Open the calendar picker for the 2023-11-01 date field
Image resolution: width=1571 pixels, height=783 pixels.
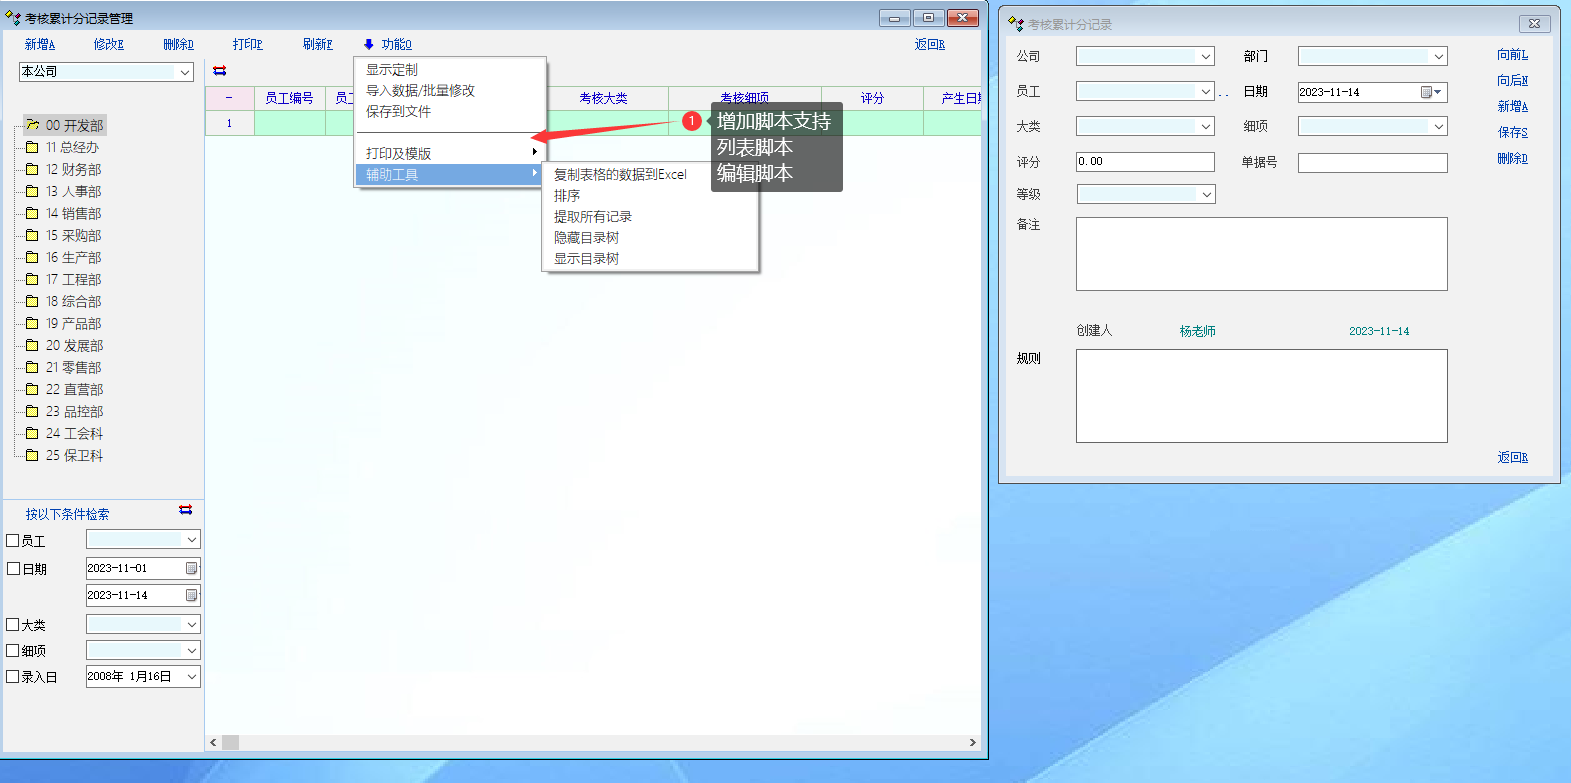(191, 568)
